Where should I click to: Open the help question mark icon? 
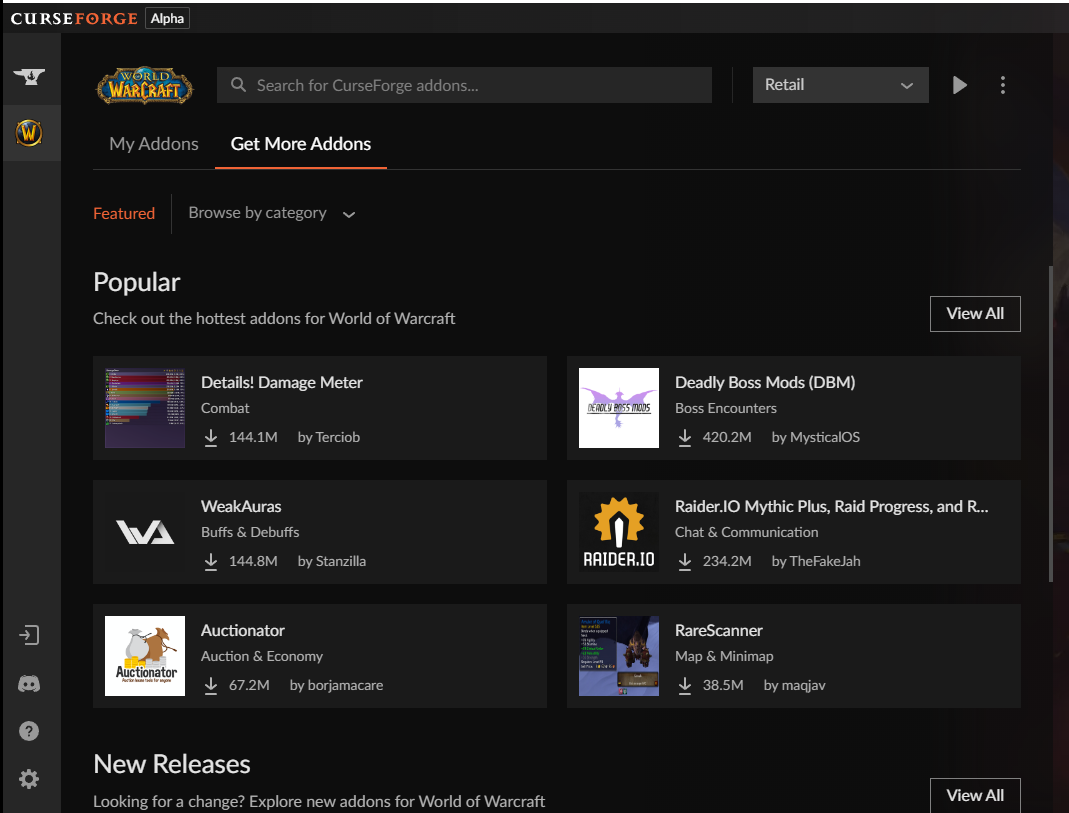tap(29, 731)
